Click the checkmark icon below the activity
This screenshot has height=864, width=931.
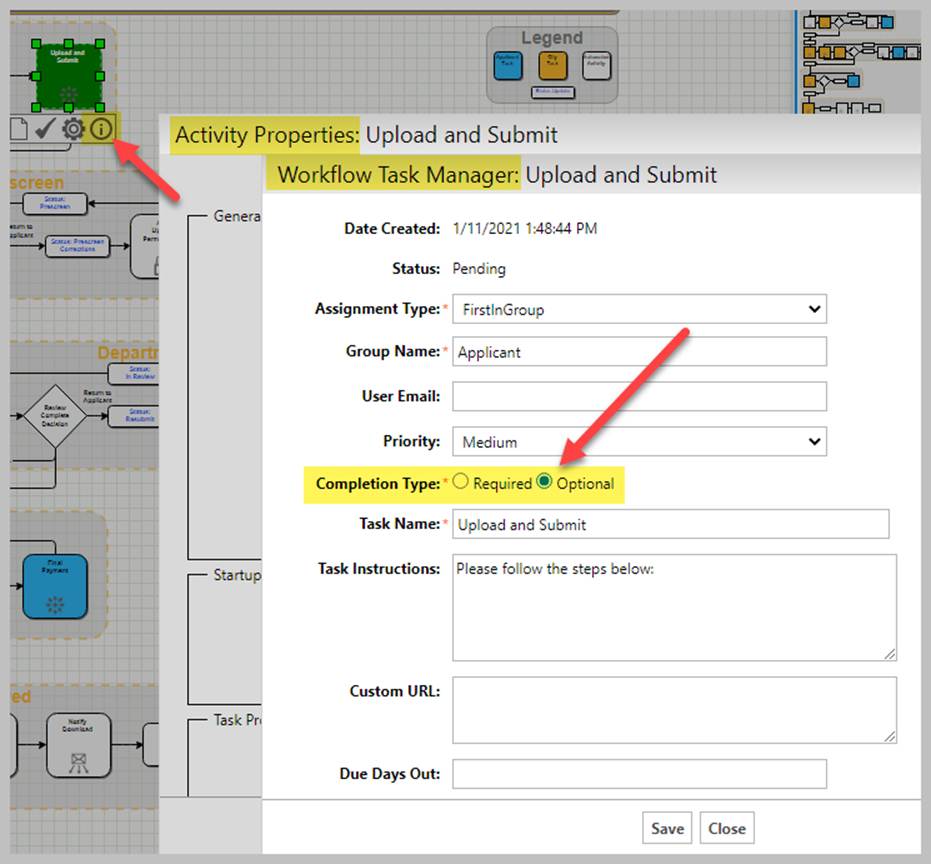coord(45,128)
